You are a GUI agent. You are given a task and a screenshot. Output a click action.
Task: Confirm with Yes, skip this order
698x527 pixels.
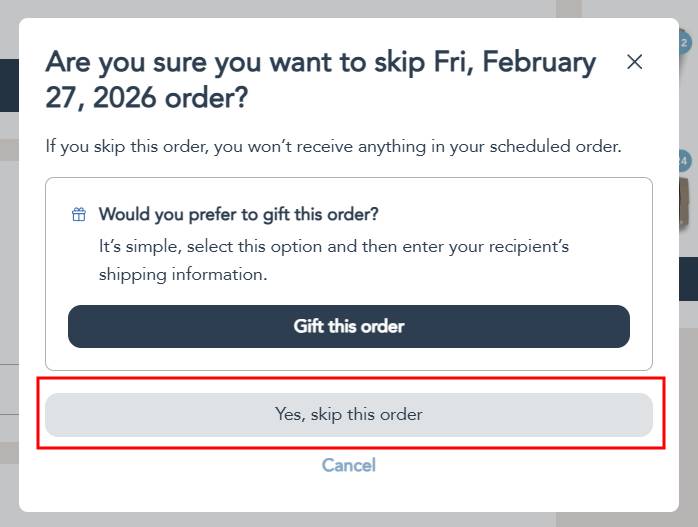(349, 414)
